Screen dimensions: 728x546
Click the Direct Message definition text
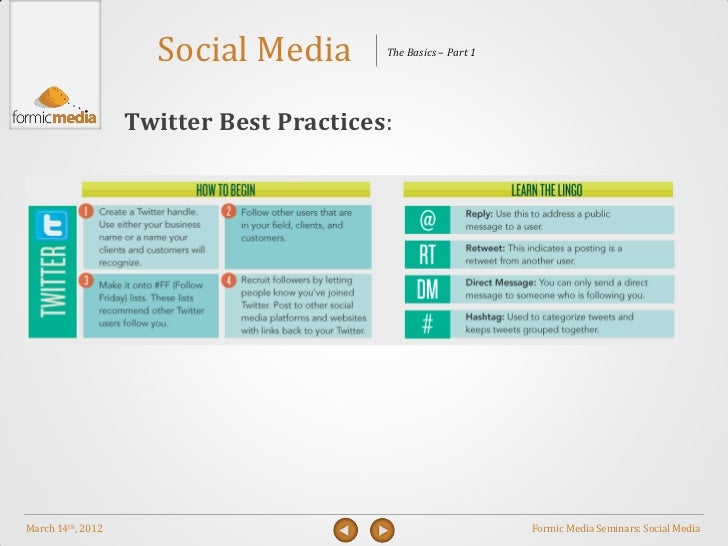557,289
